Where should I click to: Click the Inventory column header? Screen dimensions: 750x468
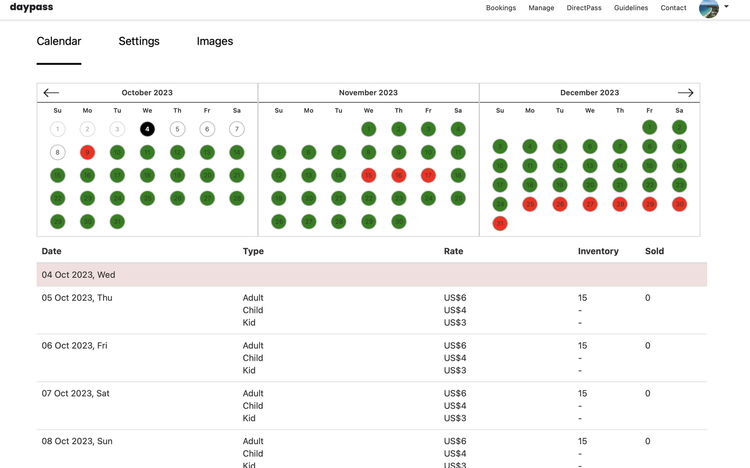598,251
